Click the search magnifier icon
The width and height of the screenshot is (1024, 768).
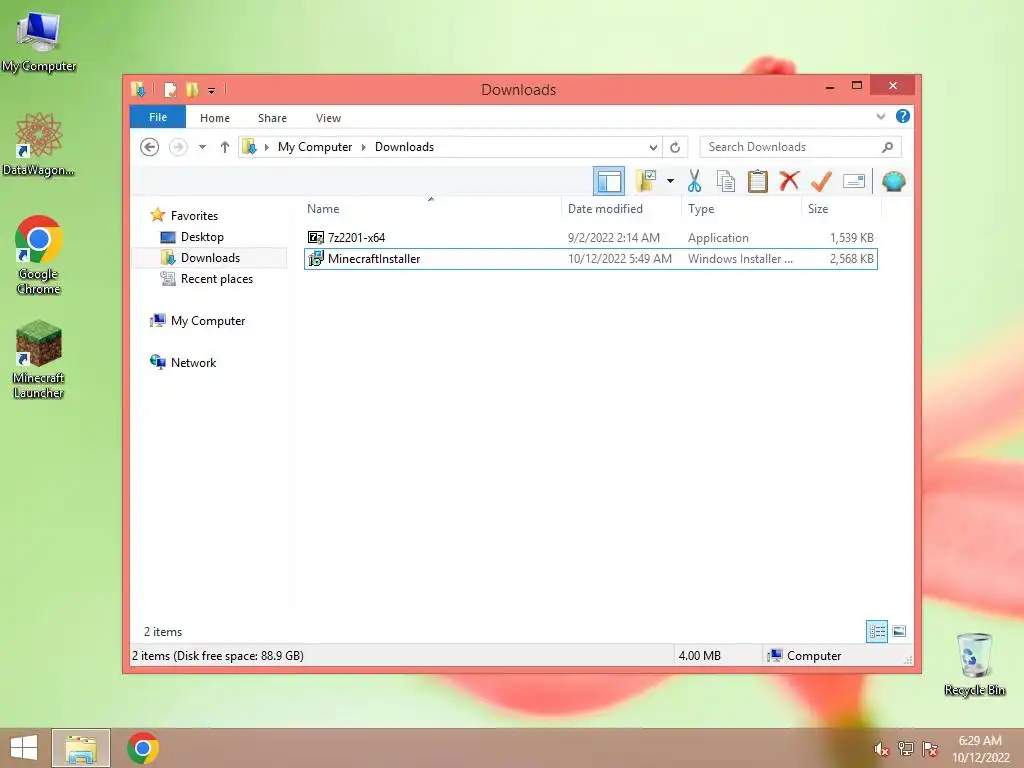point(888,147)
